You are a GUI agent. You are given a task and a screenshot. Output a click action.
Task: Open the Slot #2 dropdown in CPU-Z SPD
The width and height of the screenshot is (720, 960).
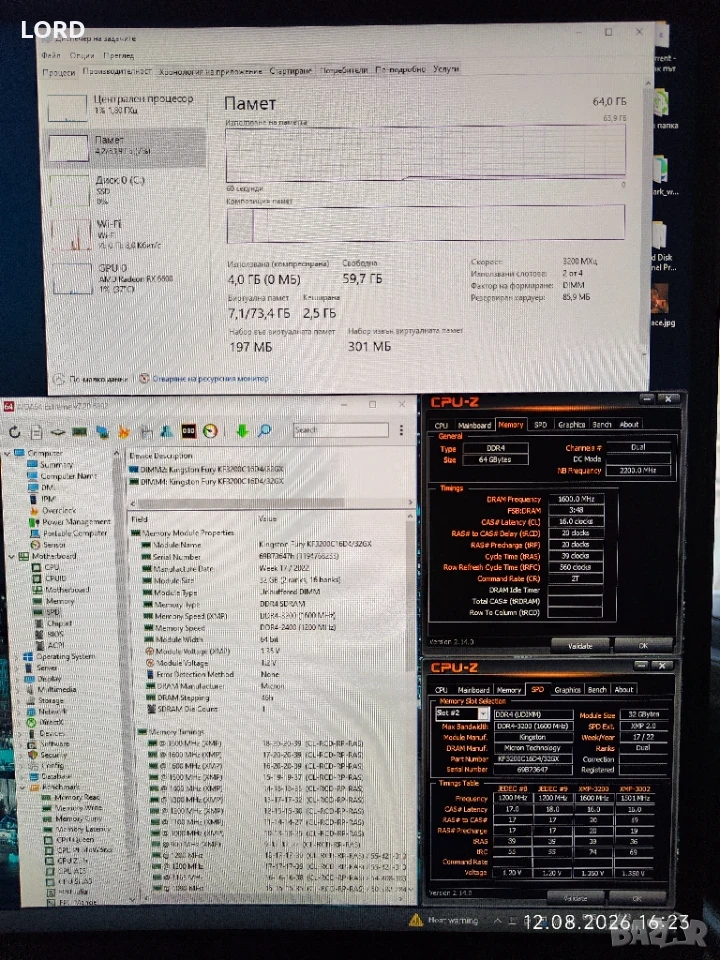tap(483, 714)
